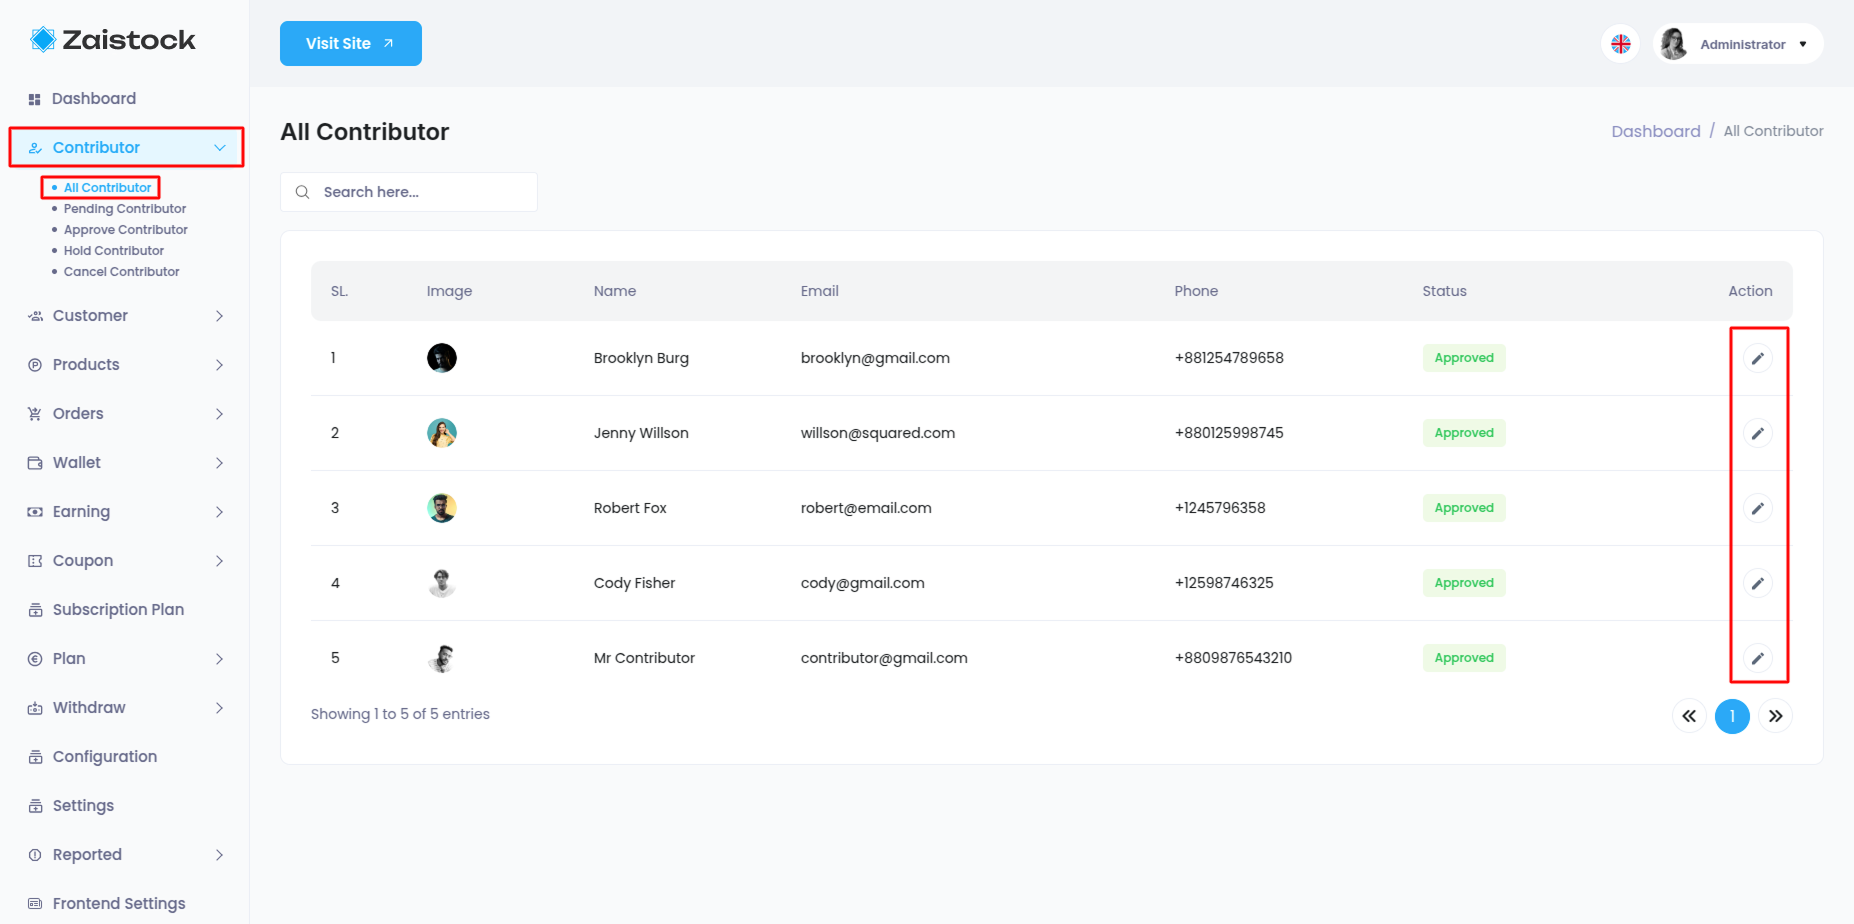The width and height of the screenshot is (1854, 924).
Task: Expand the Customer menu chevron
Action: 220,316
